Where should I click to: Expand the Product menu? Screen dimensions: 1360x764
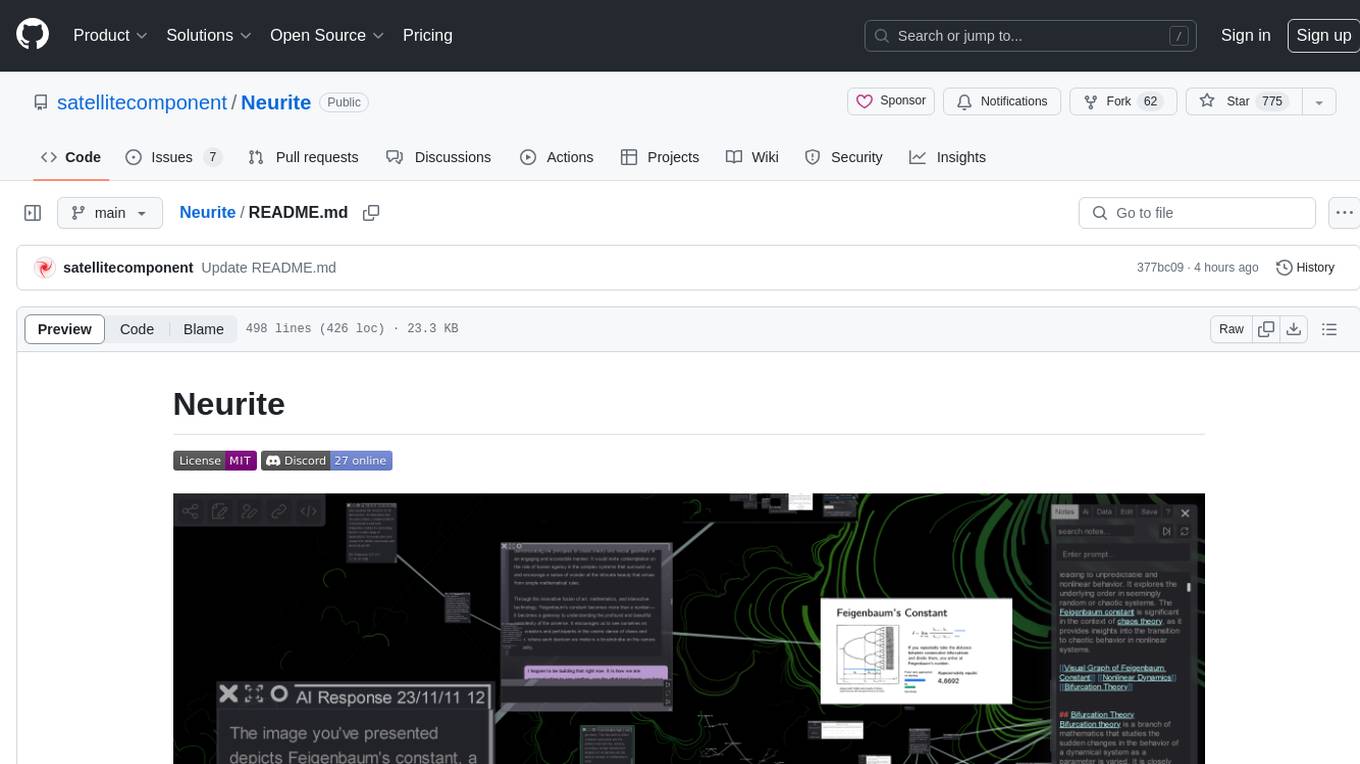110,35
